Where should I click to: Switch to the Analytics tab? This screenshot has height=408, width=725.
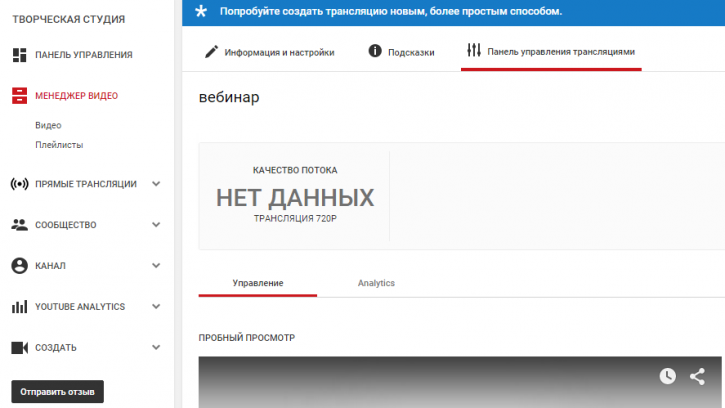tap(376, 283)
